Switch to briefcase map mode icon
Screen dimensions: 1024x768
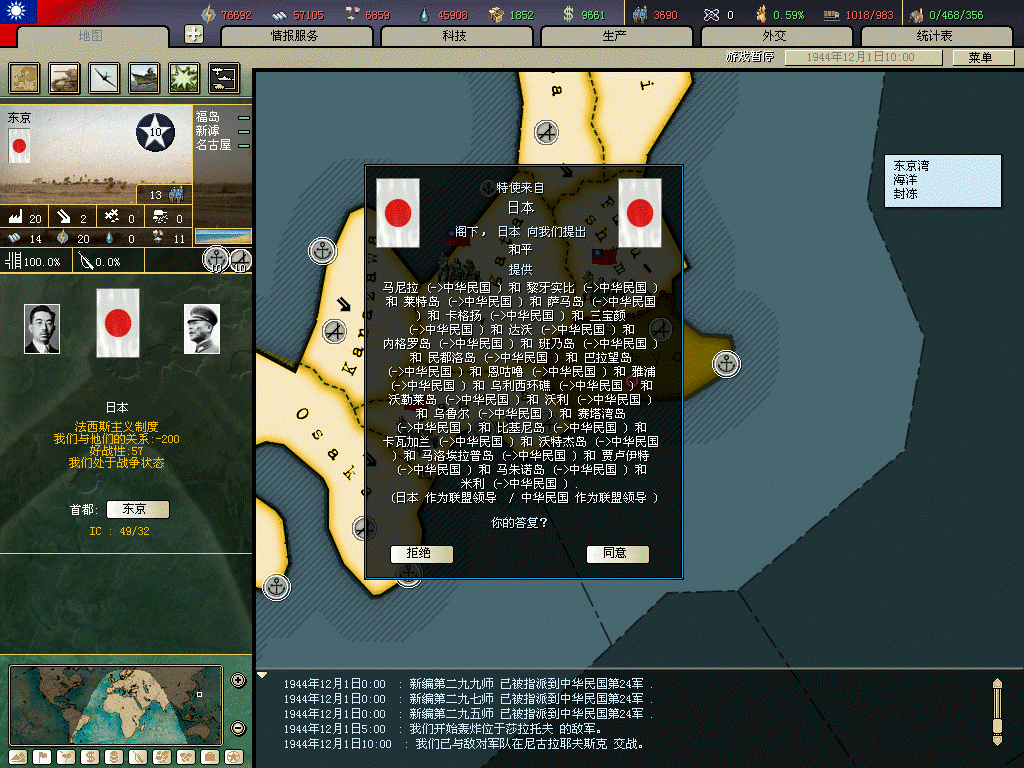coord(210,757)
